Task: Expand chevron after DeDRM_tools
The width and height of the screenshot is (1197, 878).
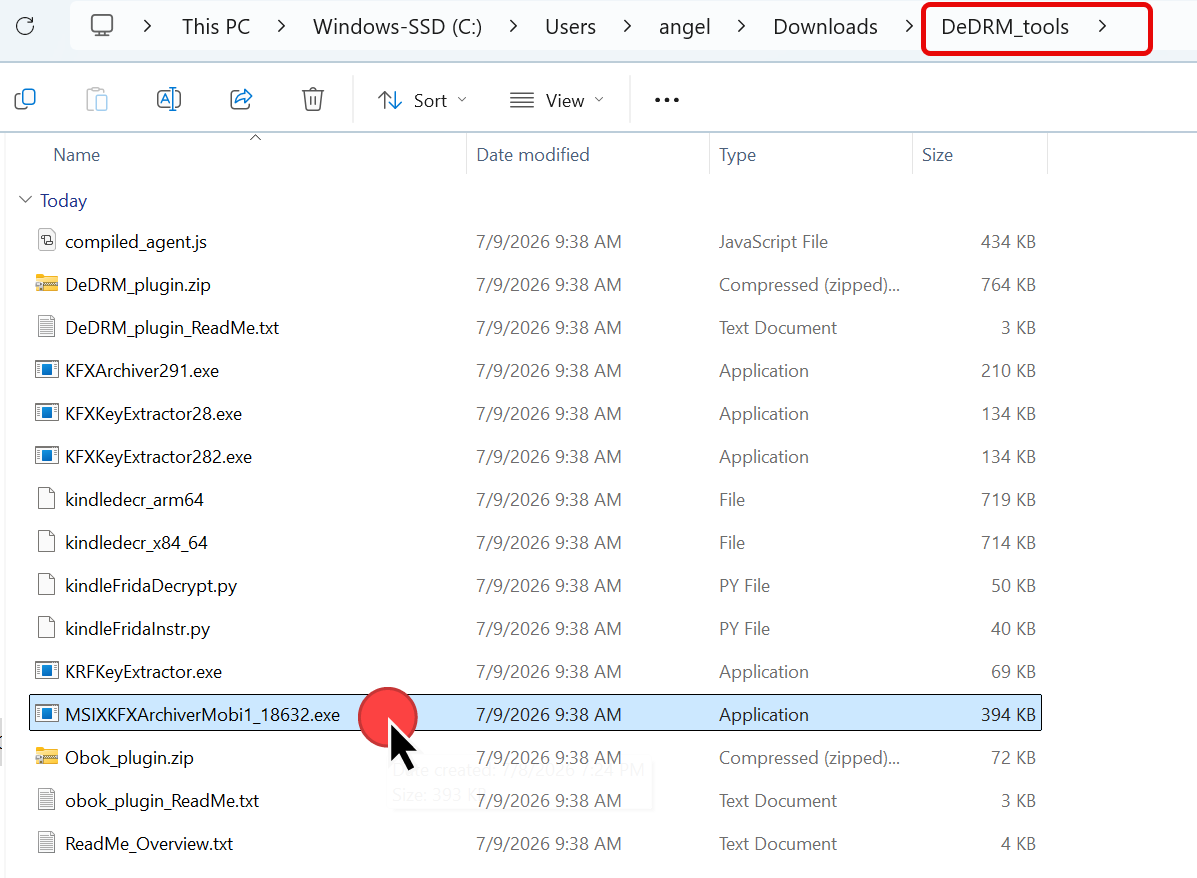Action: 1102,26
